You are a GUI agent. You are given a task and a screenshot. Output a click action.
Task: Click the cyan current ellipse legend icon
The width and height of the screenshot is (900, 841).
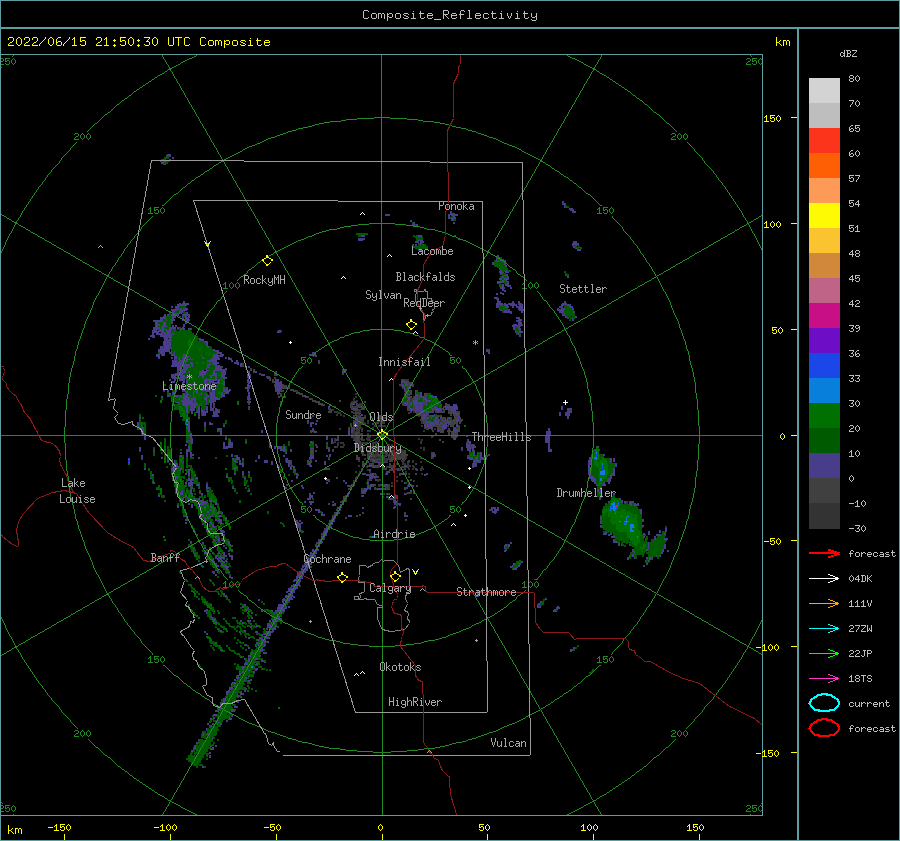click(x=824, y=703)
